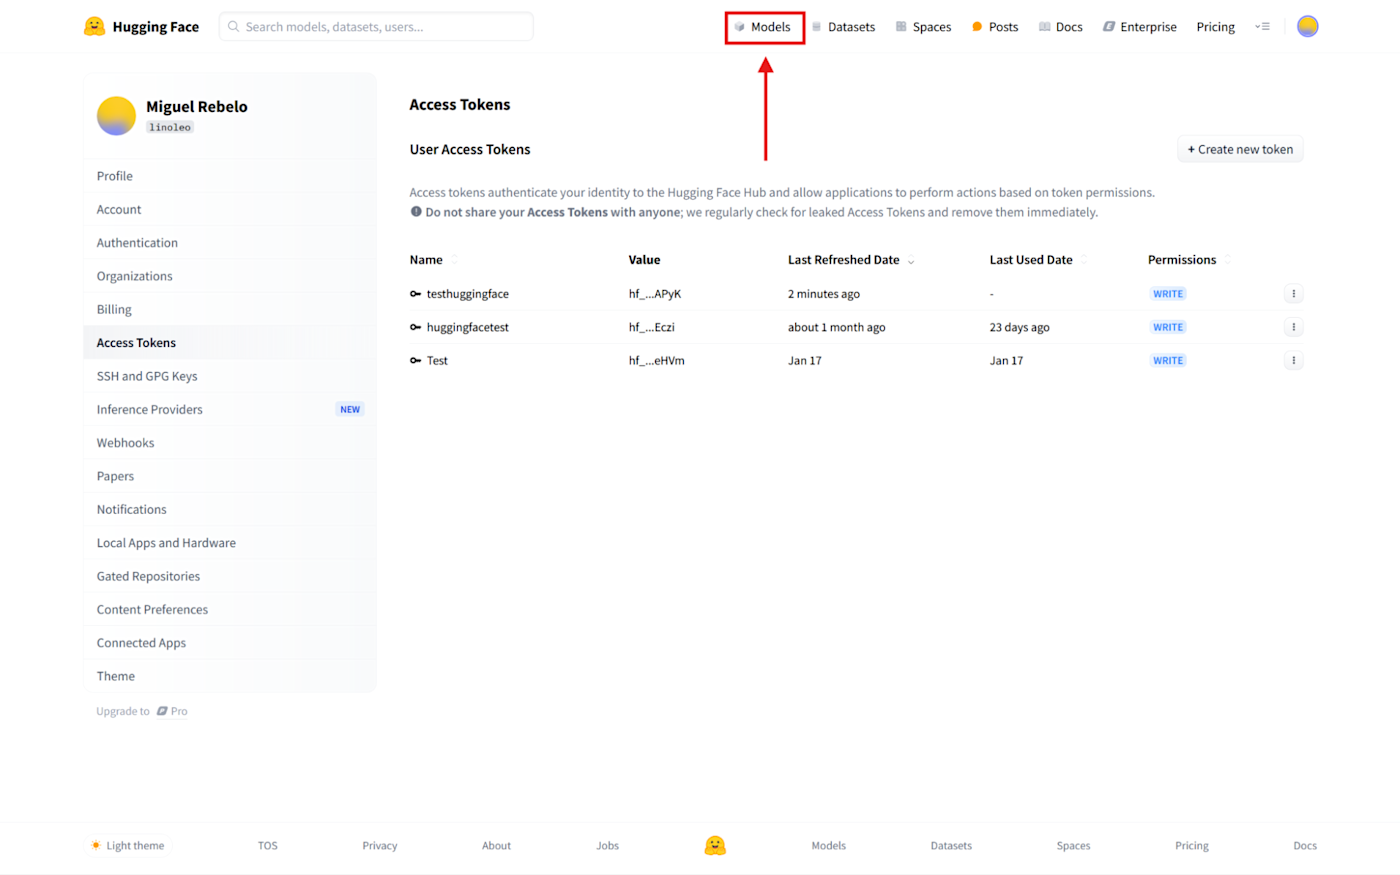Click the Datasets footer link
Viewport: 1400px width, 875px height.
tap(951, 846)
